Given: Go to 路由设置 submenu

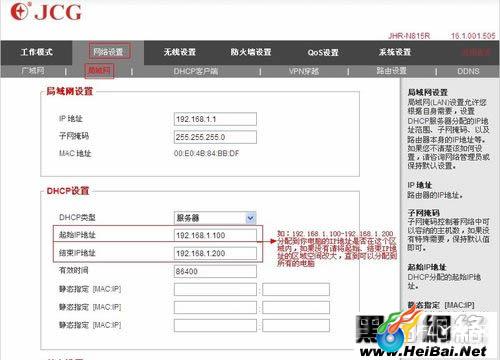Looking at the screenshot, I should pyautogui.click(x=391, y=71).
